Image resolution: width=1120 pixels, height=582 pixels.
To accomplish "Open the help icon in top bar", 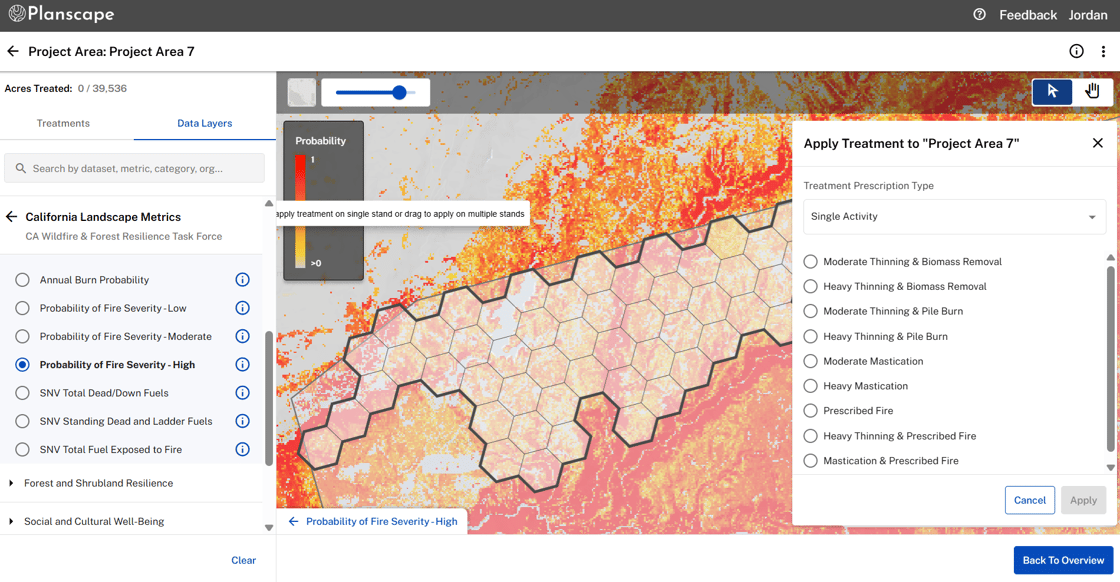I will [x=979, y=15].
